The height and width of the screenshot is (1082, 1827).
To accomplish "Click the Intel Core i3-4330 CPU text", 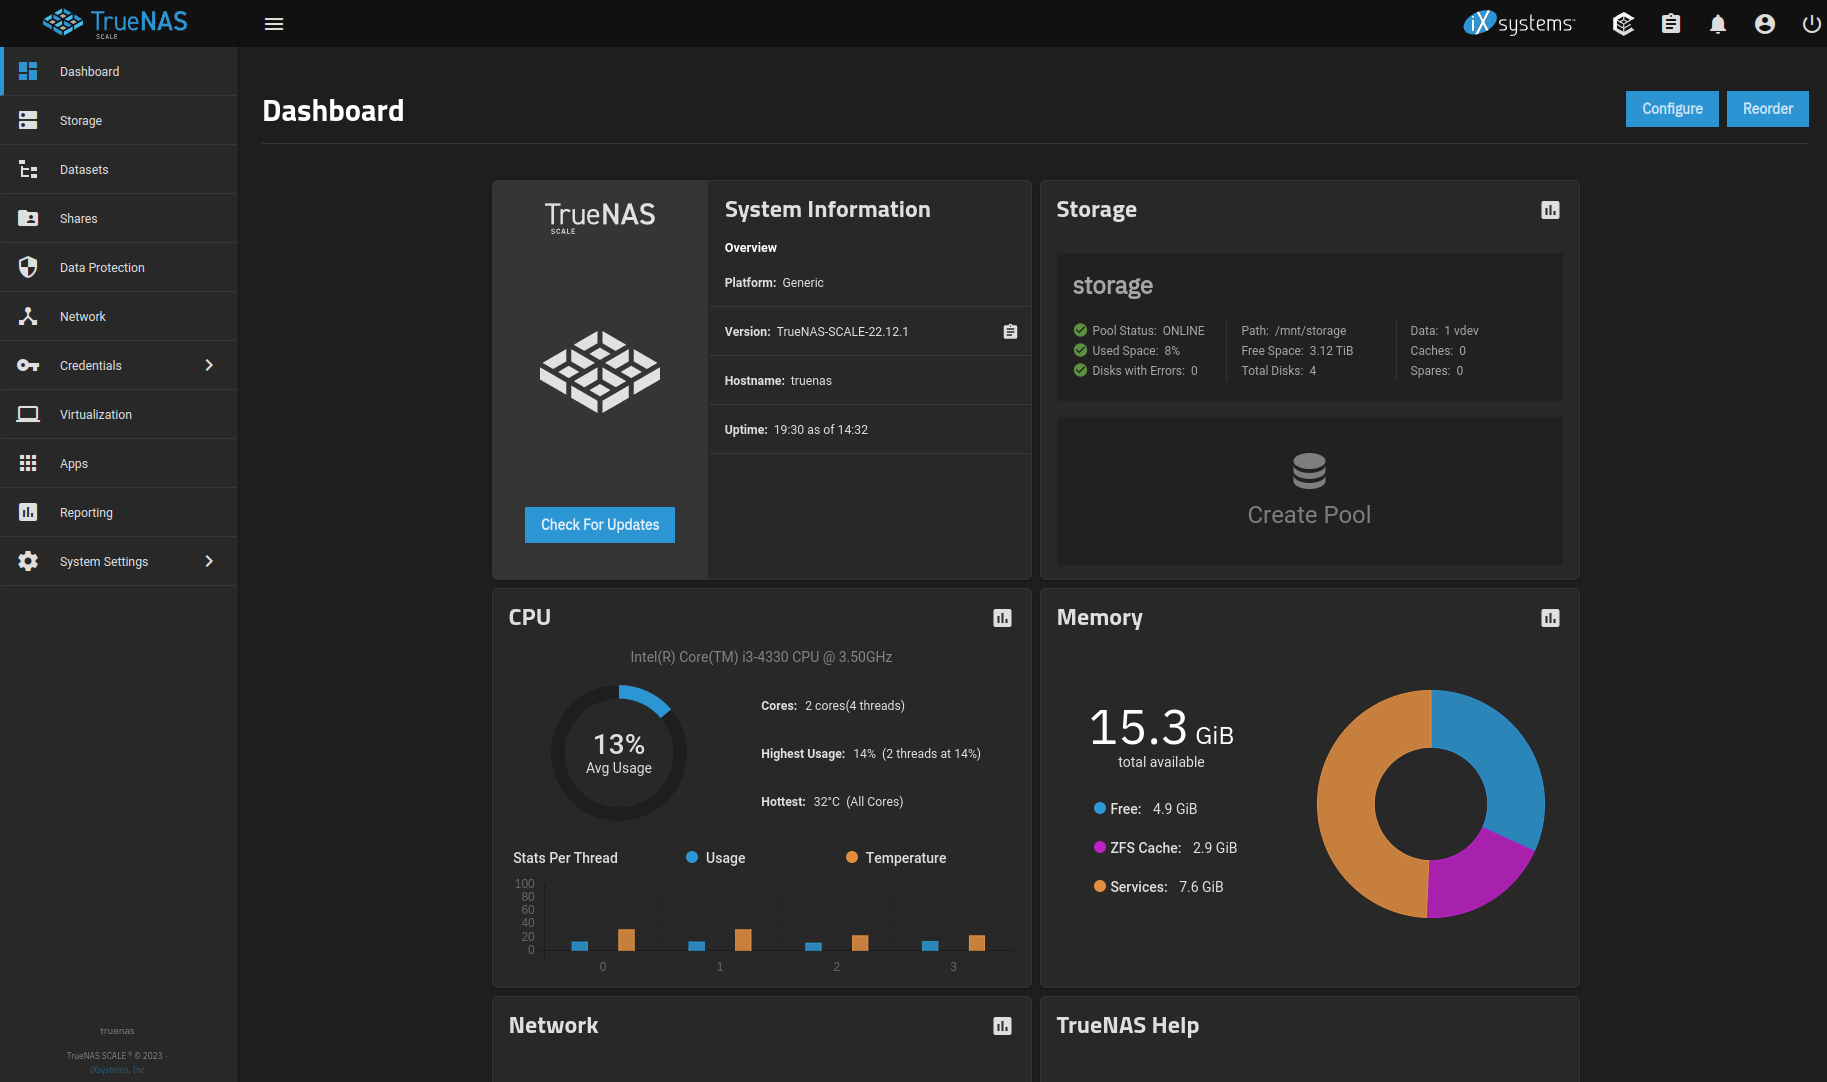I will point(761,657).
